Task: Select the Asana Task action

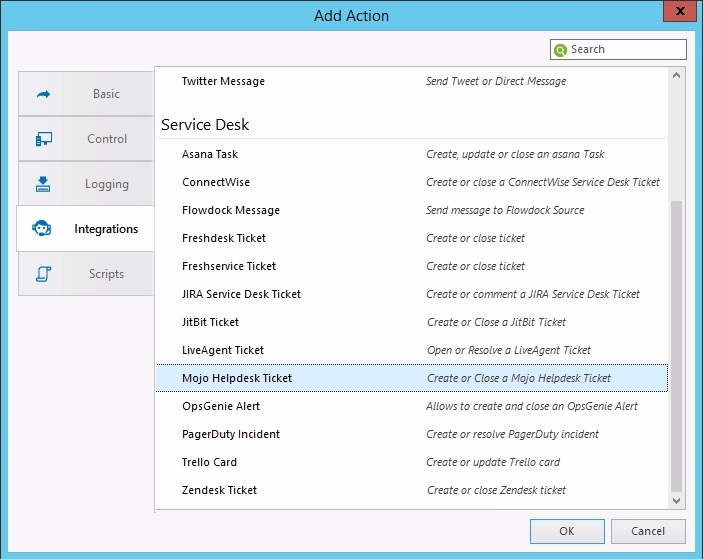Action: click(x=412, y=154)
